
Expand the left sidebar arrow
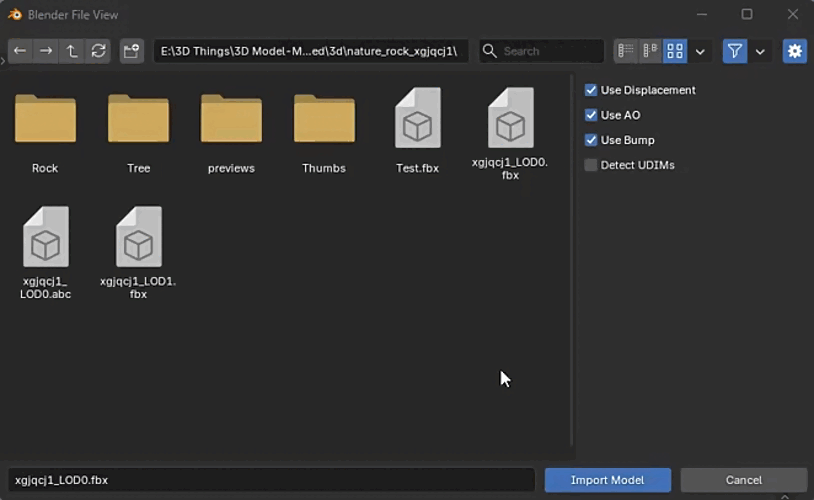coord(3,61)
